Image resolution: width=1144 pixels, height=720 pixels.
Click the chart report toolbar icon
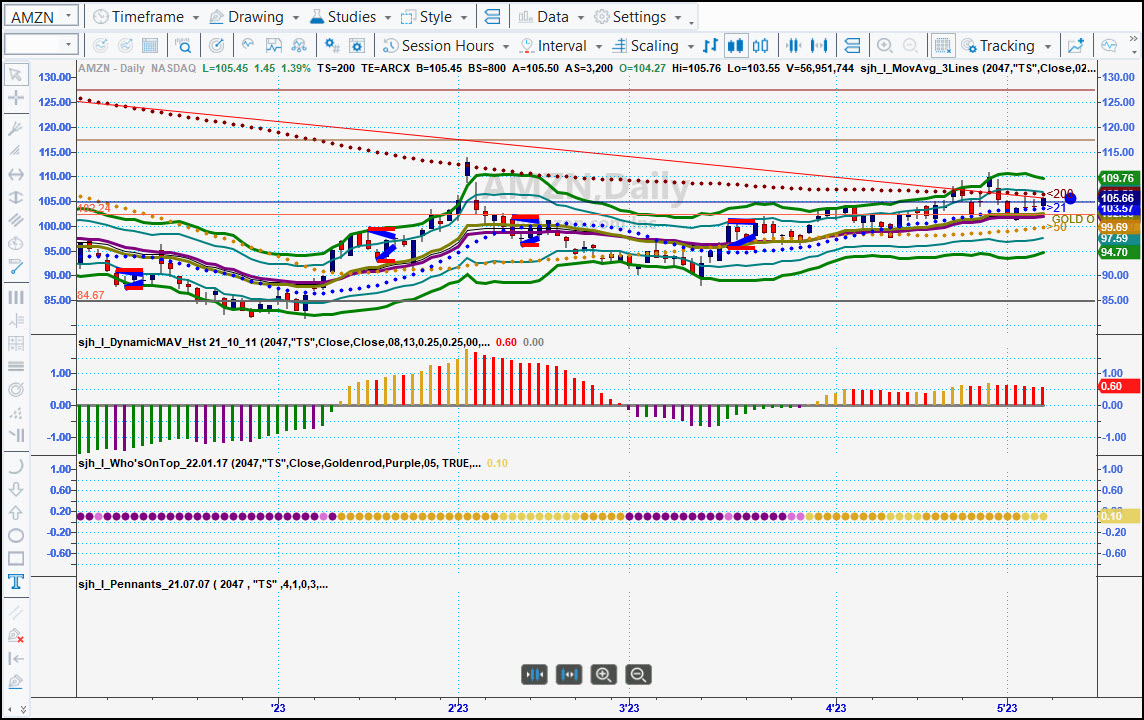[274, 45]
